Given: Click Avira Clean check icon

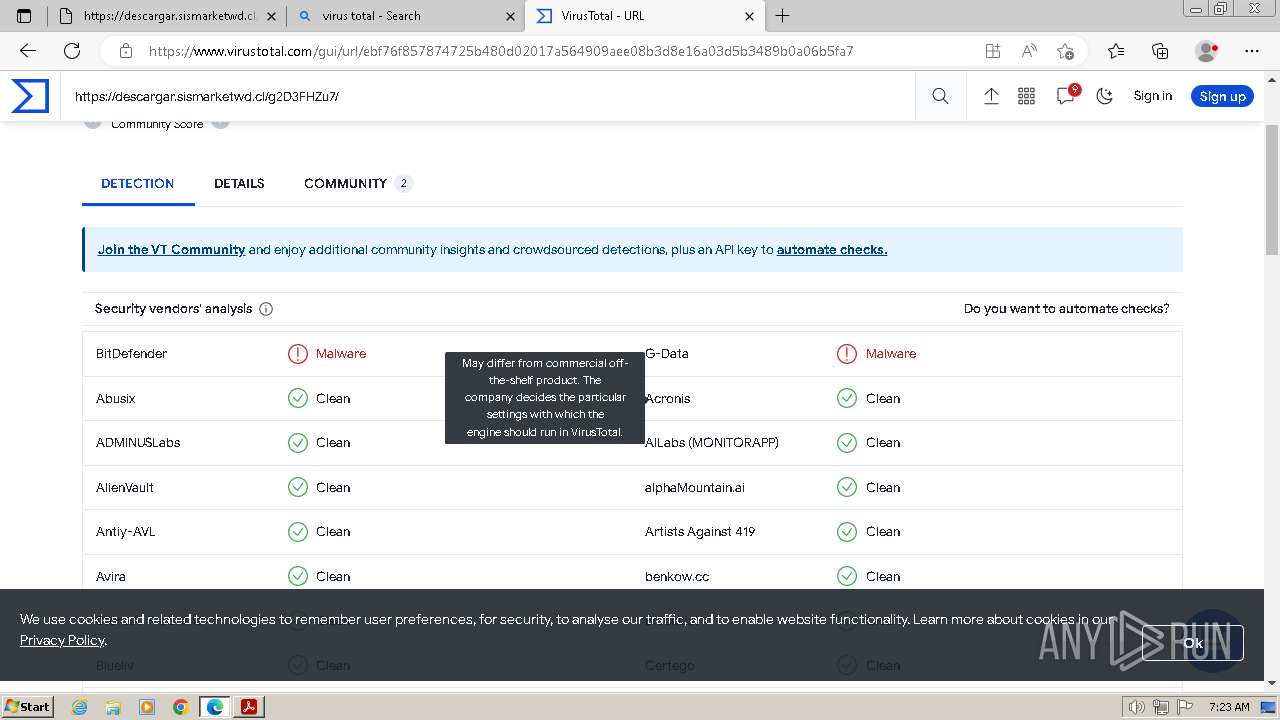Looking at the screenshot, I should coord(298,576).
